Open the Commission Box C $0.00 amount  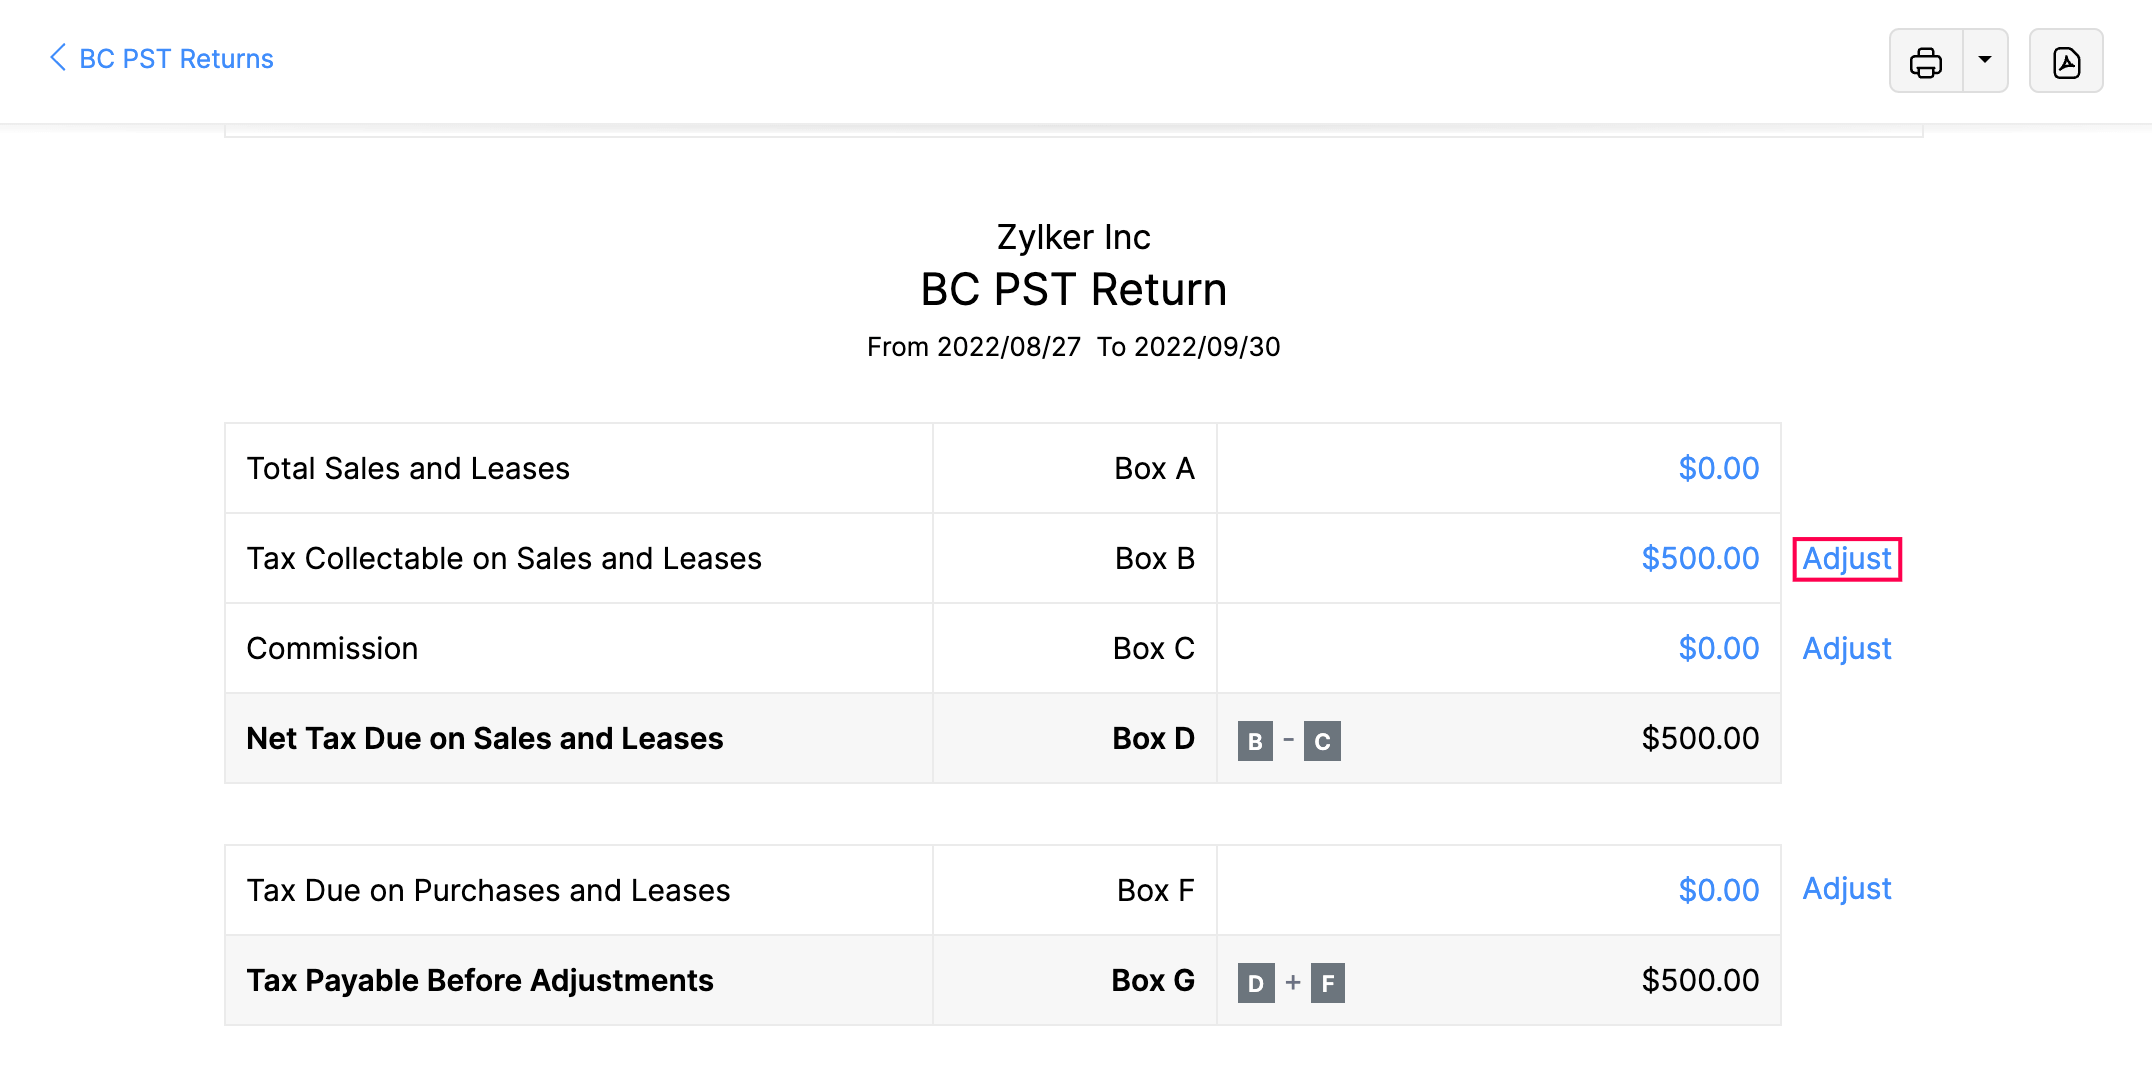coord(1718,648)
